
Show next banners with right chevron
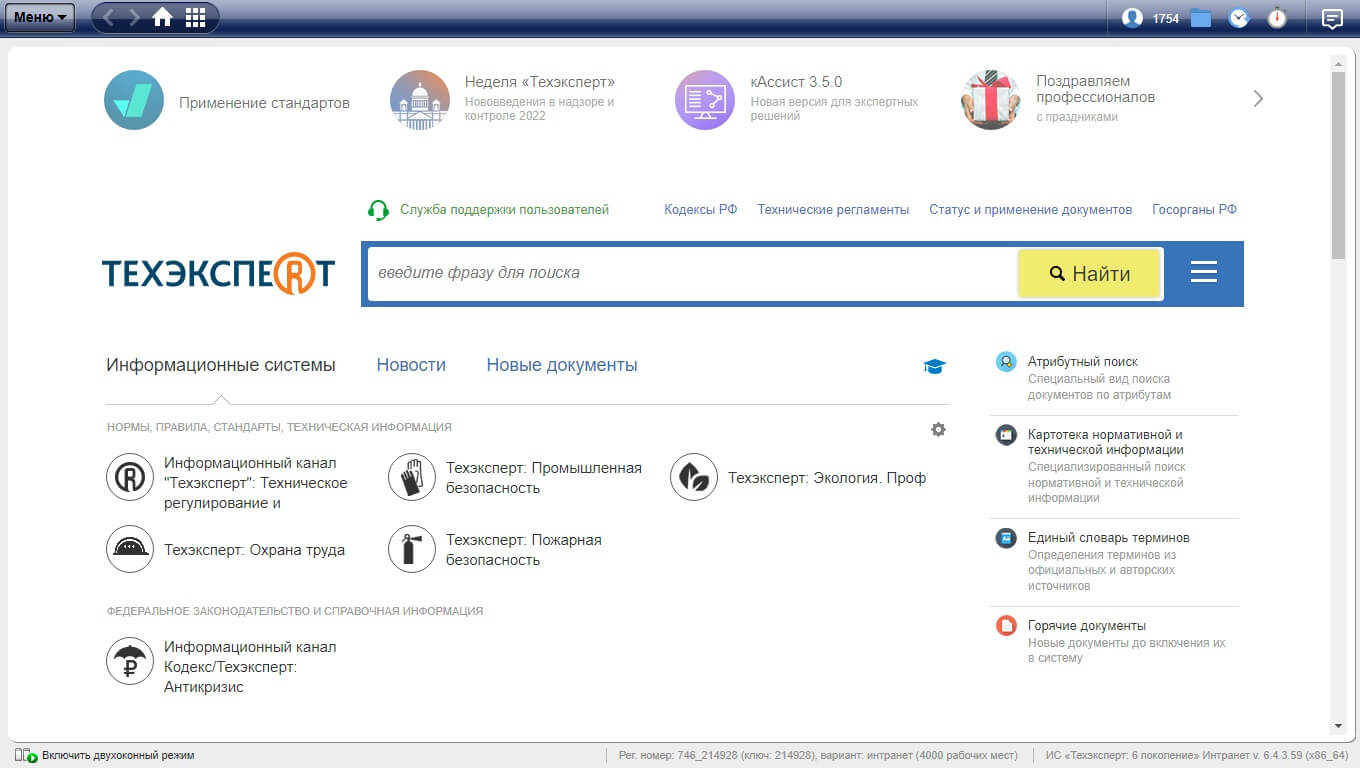(1258, 98)
